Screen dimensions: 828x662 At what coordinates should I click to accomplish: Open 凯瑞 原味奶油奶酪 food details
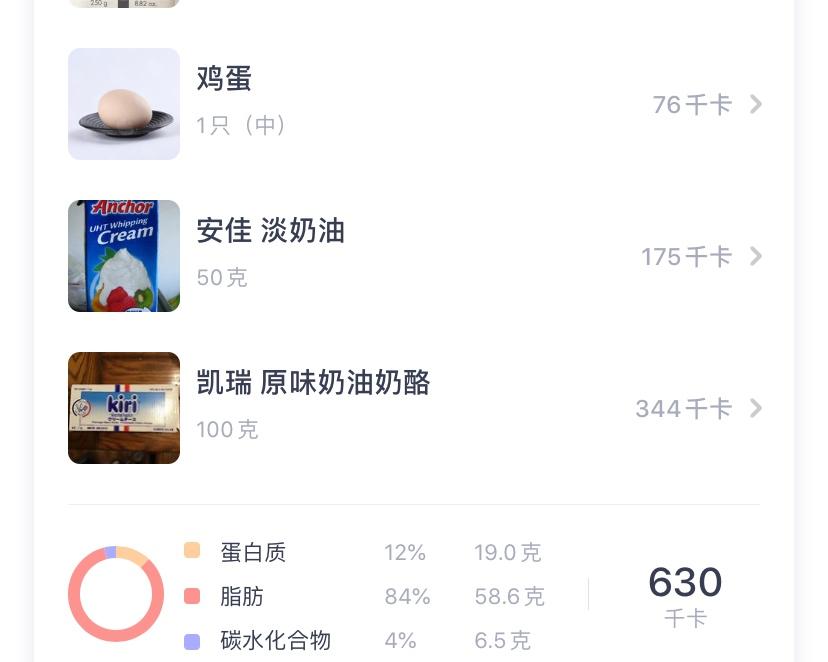[x=313, y=383]
